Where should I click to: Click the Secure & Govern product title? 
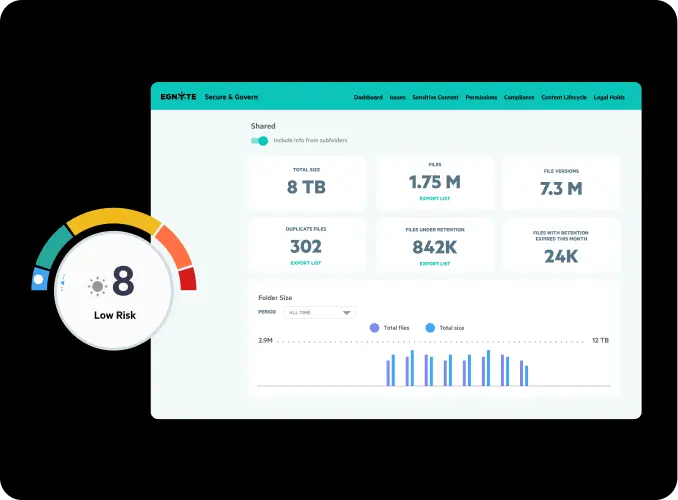click(231, 97)
